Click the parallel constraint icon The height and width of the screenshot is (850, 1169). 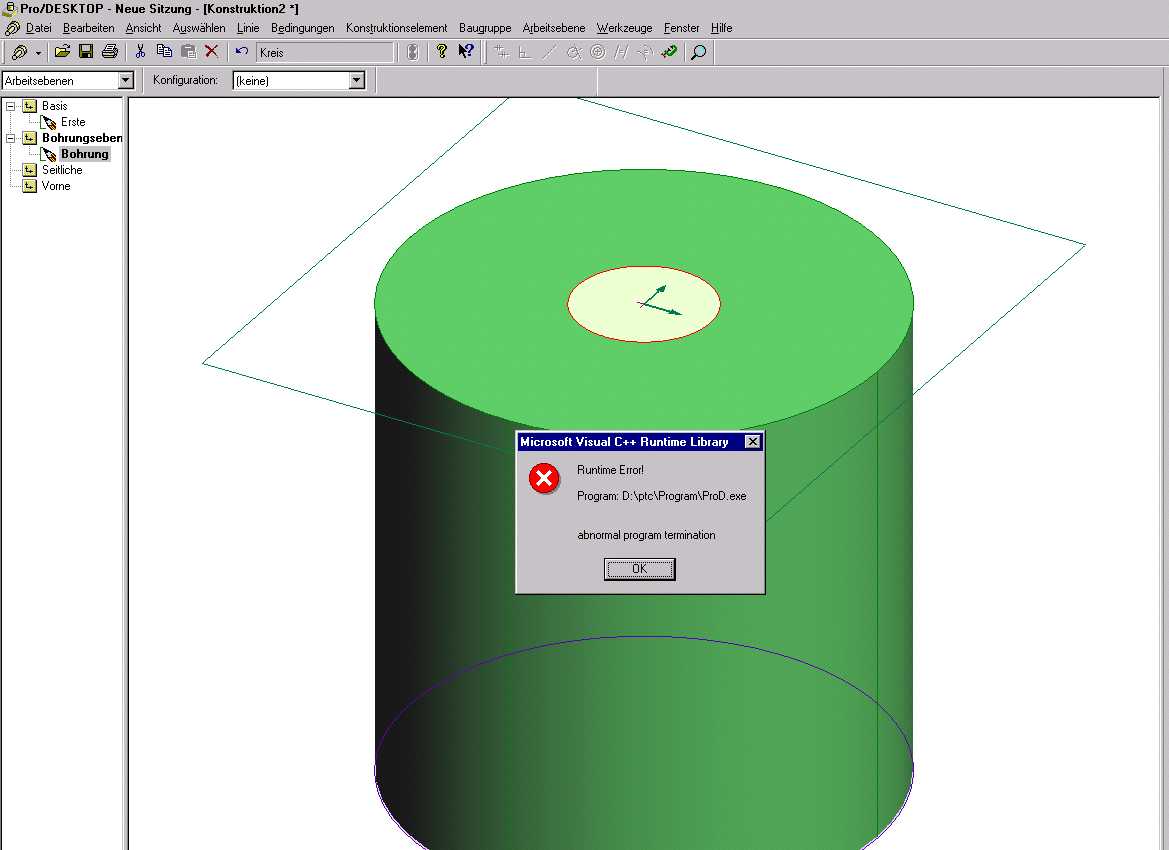621,52
